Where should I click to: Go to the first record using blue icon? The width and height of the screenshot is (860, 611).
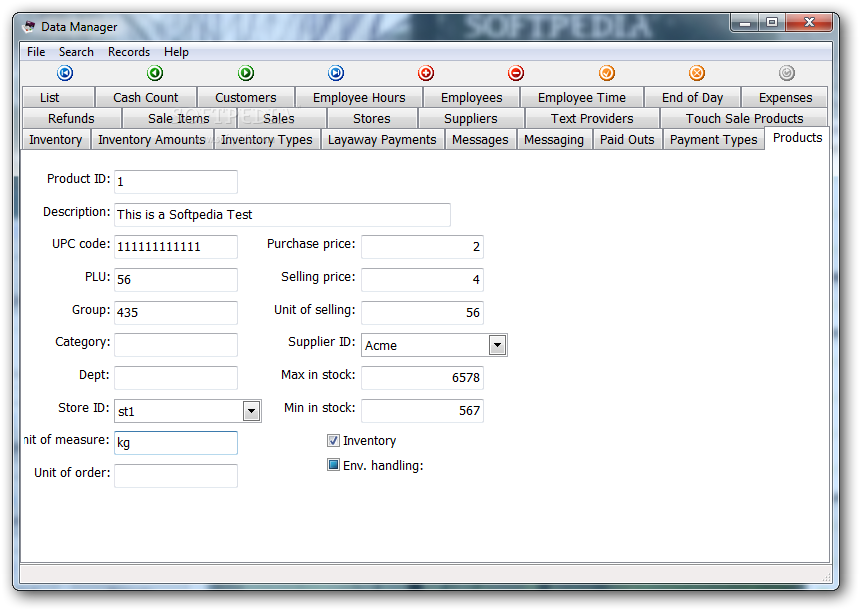[65, 73]
